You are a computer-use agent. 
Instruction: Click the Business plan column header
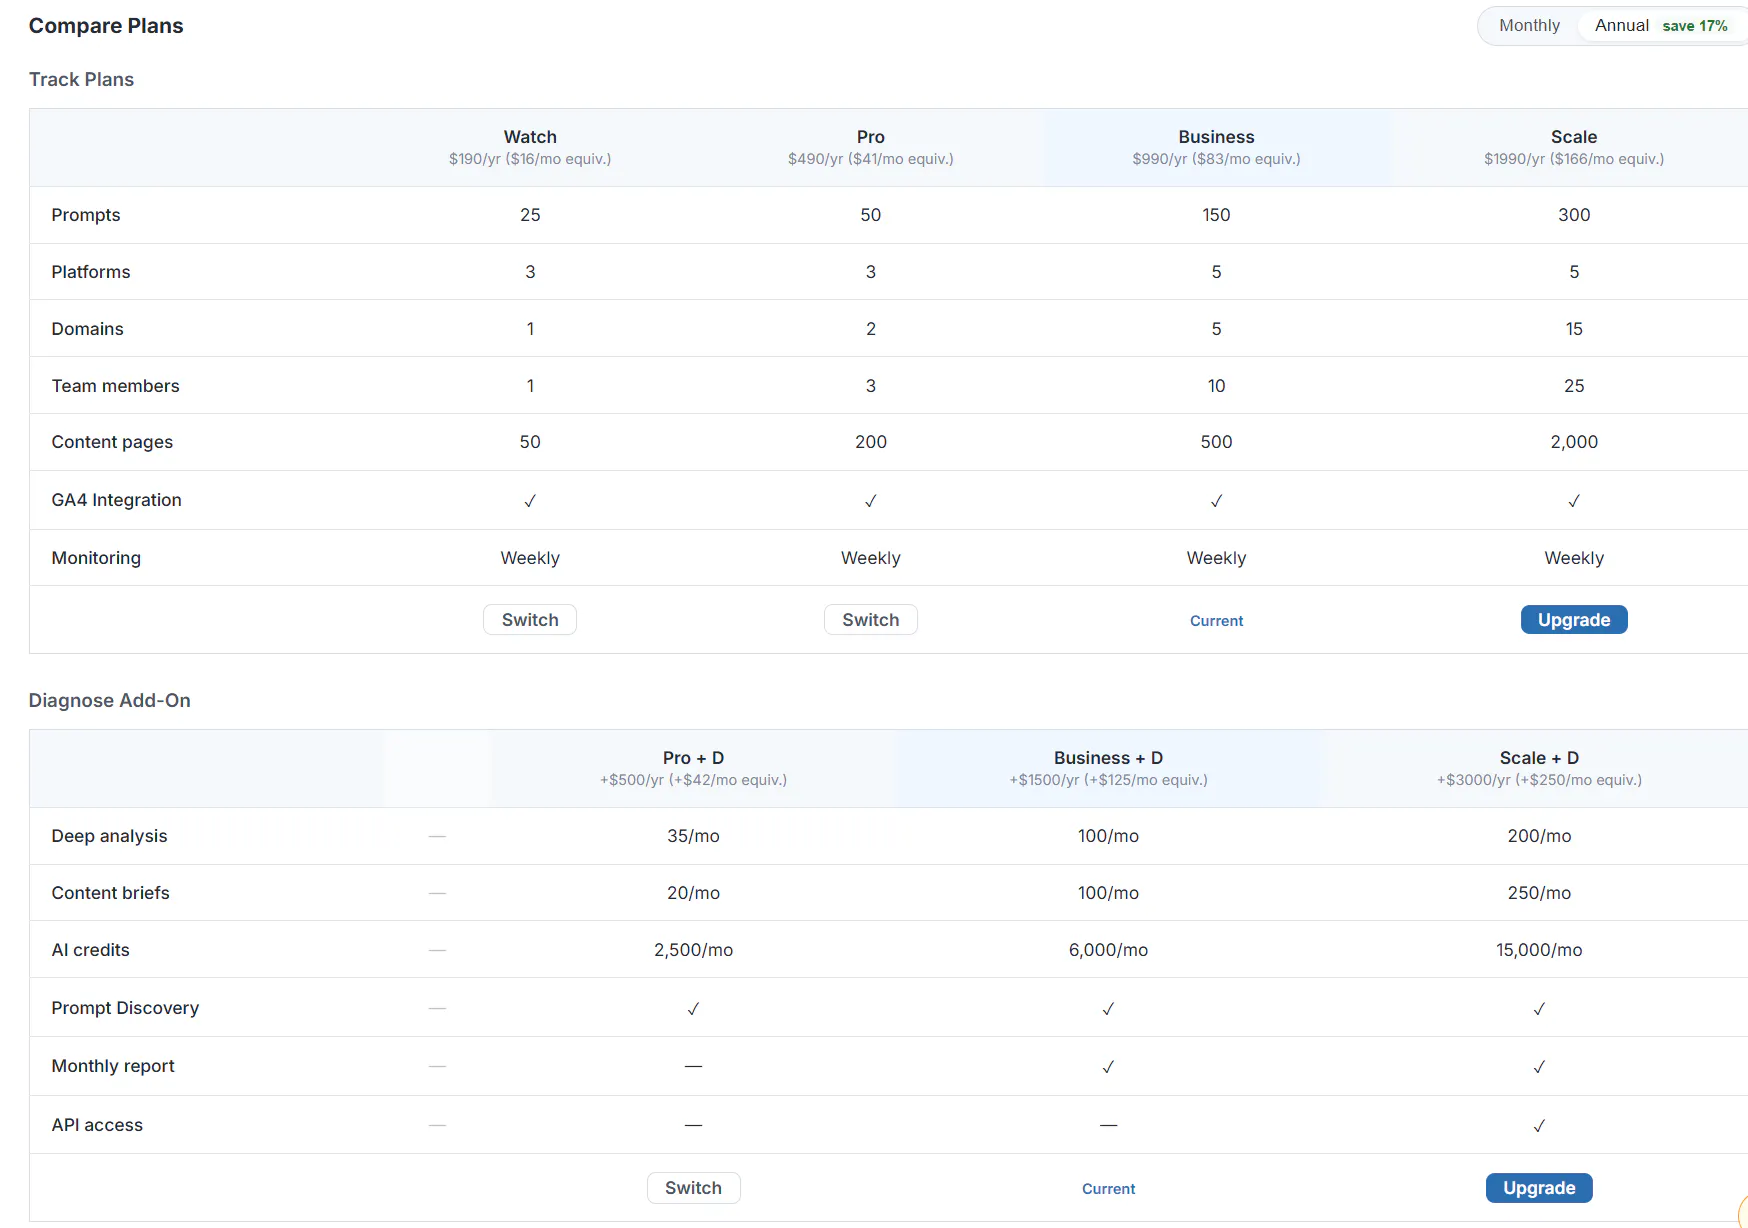pos(1216,137)
